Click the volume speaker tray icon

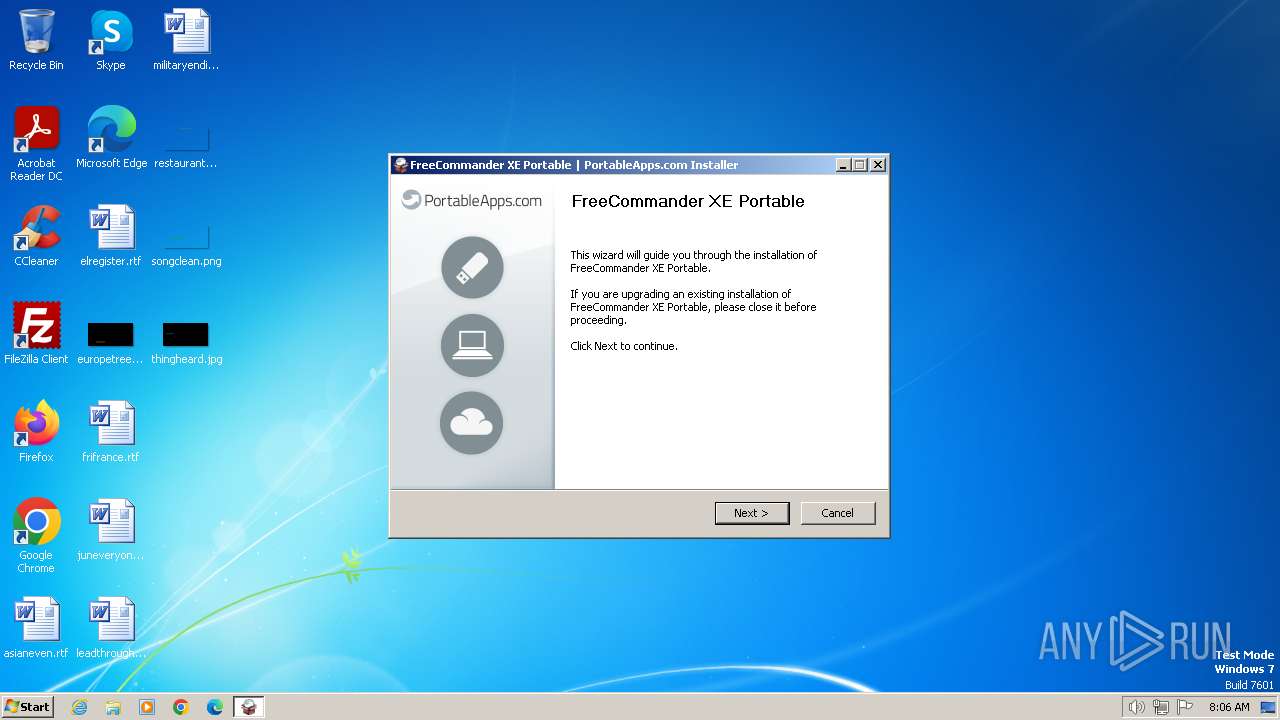1136,707
